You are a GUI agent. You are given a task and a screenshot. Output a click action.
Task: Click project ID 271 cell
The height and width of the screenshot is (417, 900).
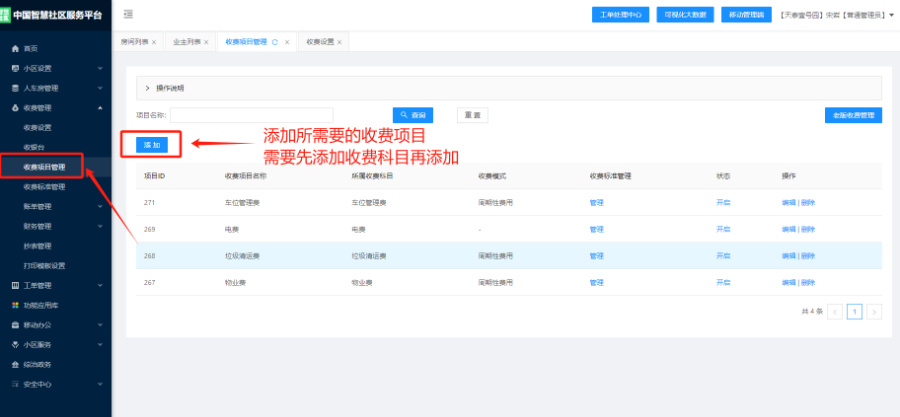149,202
